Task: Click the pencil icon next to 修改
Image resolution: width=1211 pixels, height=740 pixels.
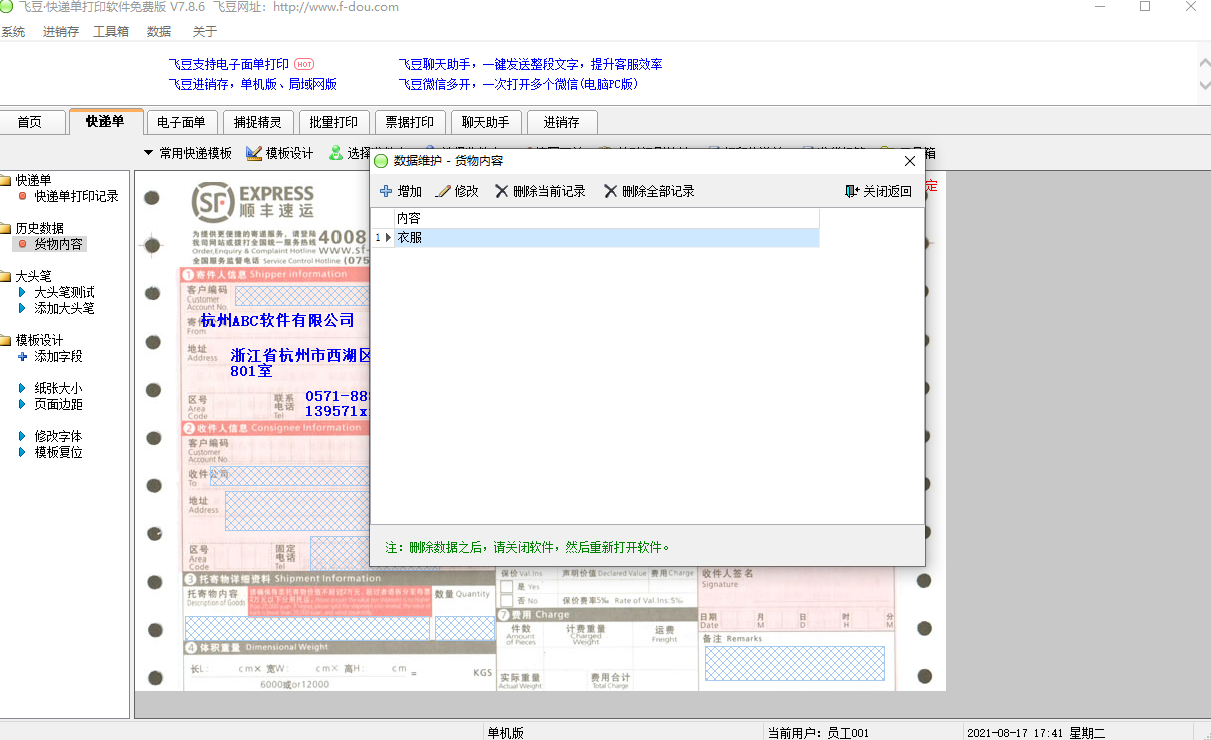Action: tap(443, 191)
